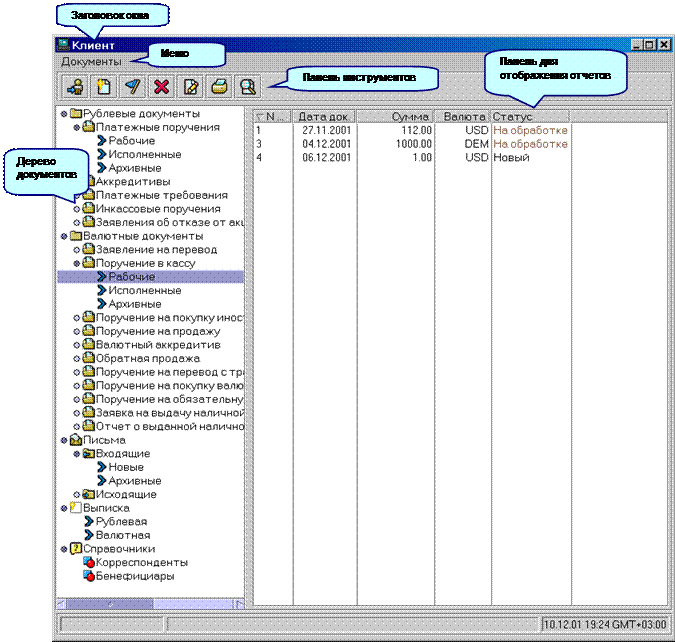Collapse the Письма node

pos(64,440)
